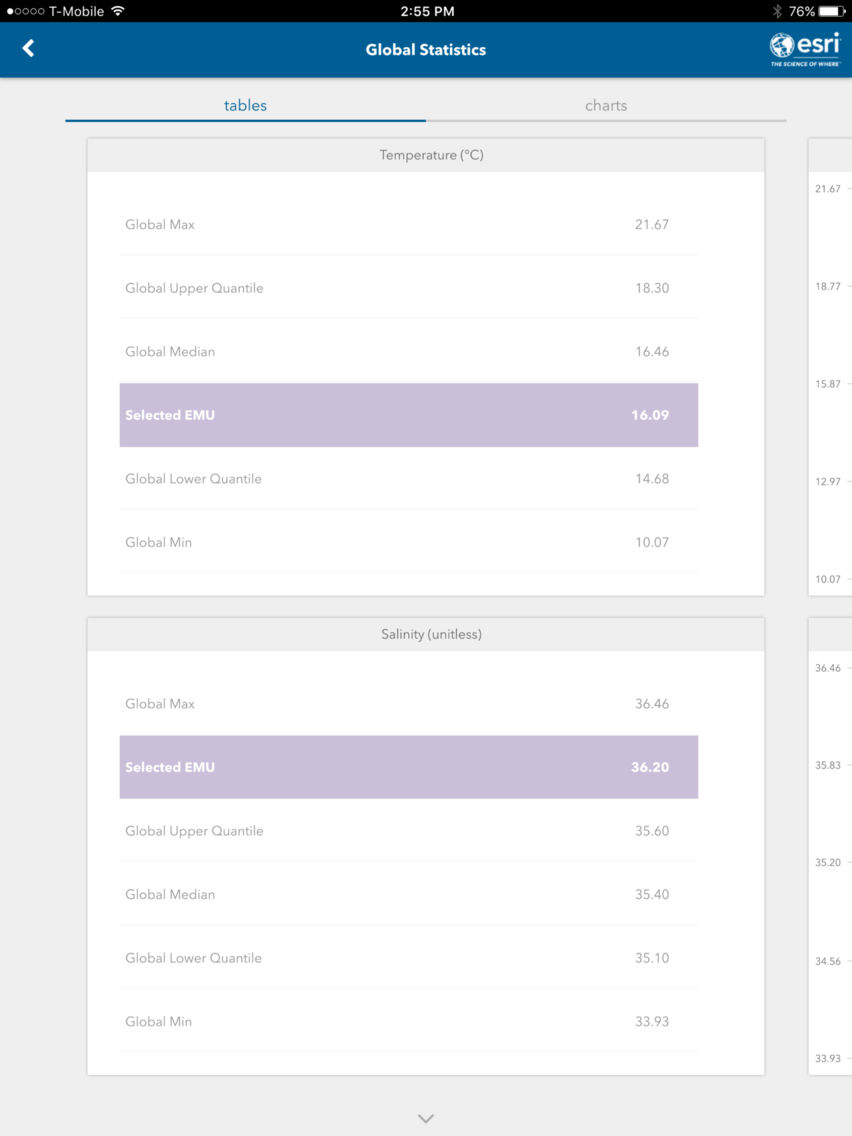The height and width of the screenshot is (1136, 852).
Task: Tap the Global Statistics title
Action: point(426,50)
